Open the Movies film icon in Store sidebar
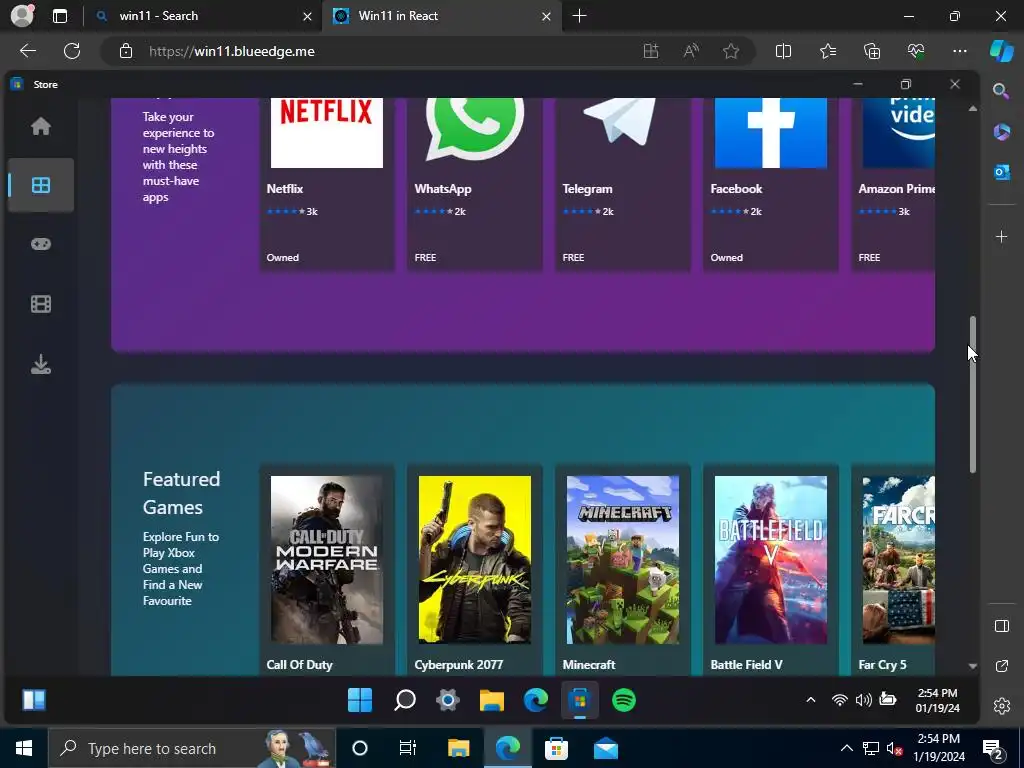The height and width of the screenshot is (768, 1024). point(40,304)
